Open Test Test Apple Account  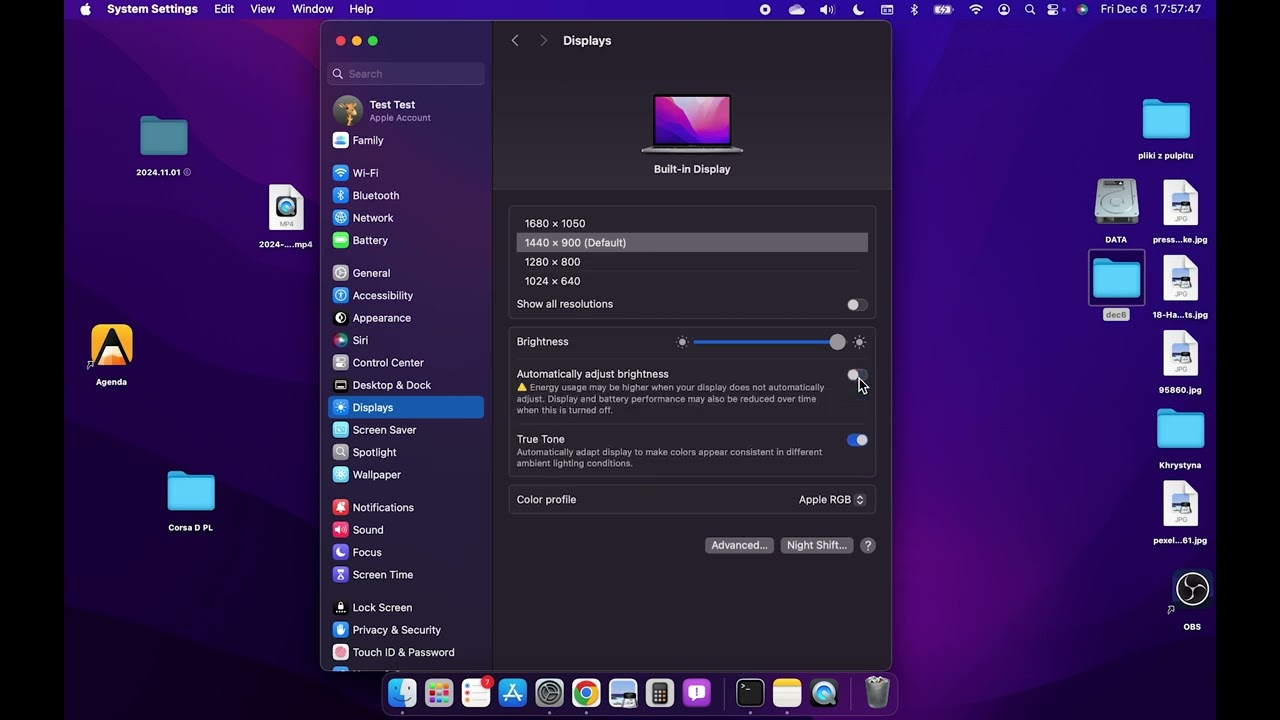406,110
